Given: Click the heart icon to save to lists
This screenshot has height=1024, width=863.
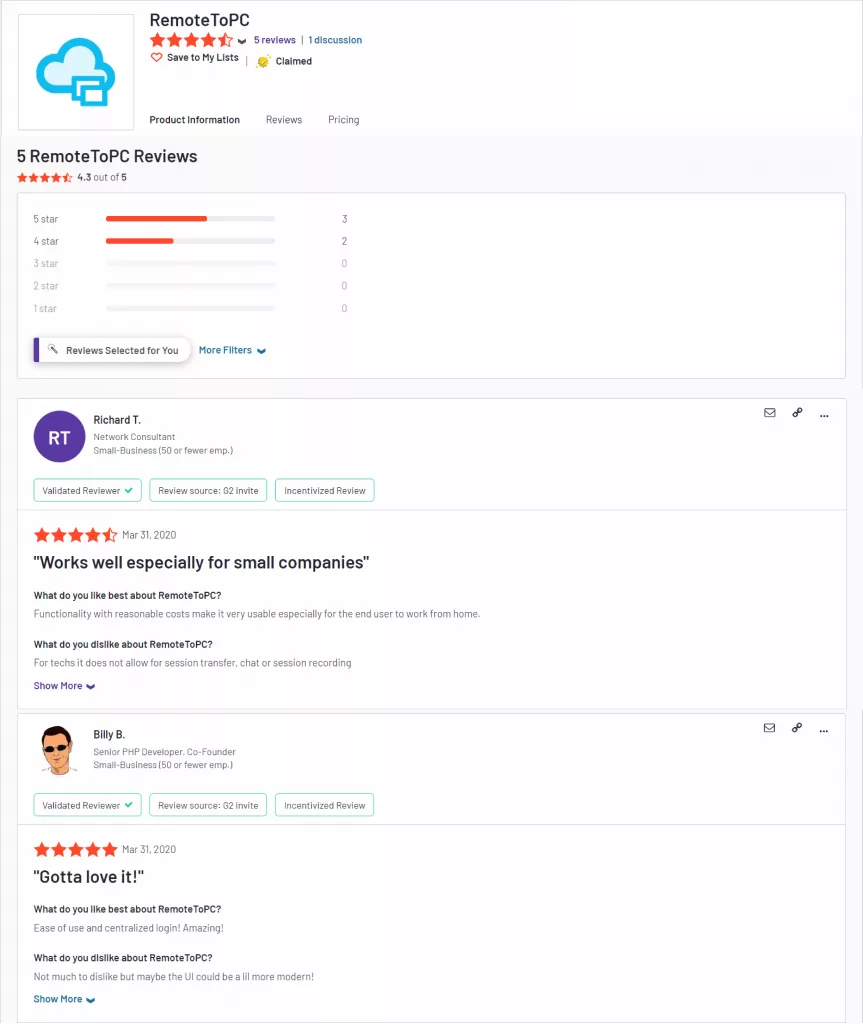Looking at the screenshot, I should pos(156,57).
